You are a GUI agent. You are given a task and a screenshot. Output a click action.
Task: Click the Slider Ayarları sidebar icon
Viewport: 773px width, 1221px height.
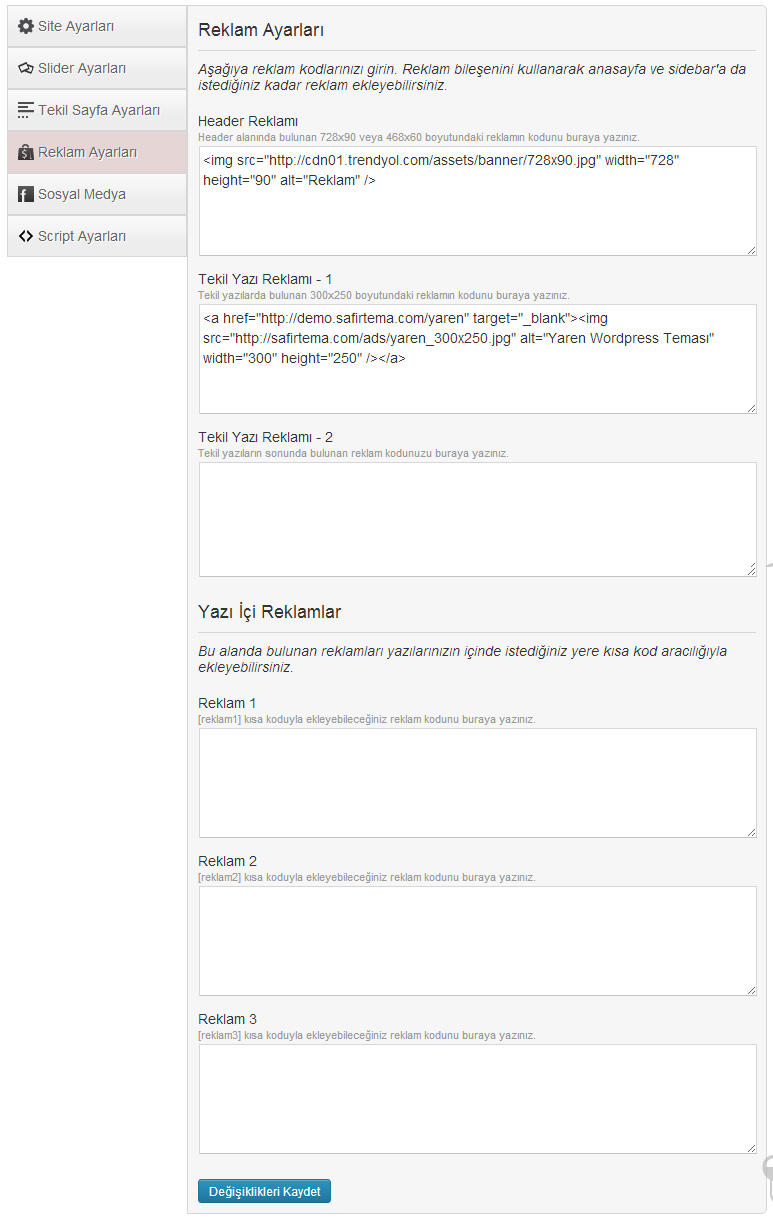26,68
